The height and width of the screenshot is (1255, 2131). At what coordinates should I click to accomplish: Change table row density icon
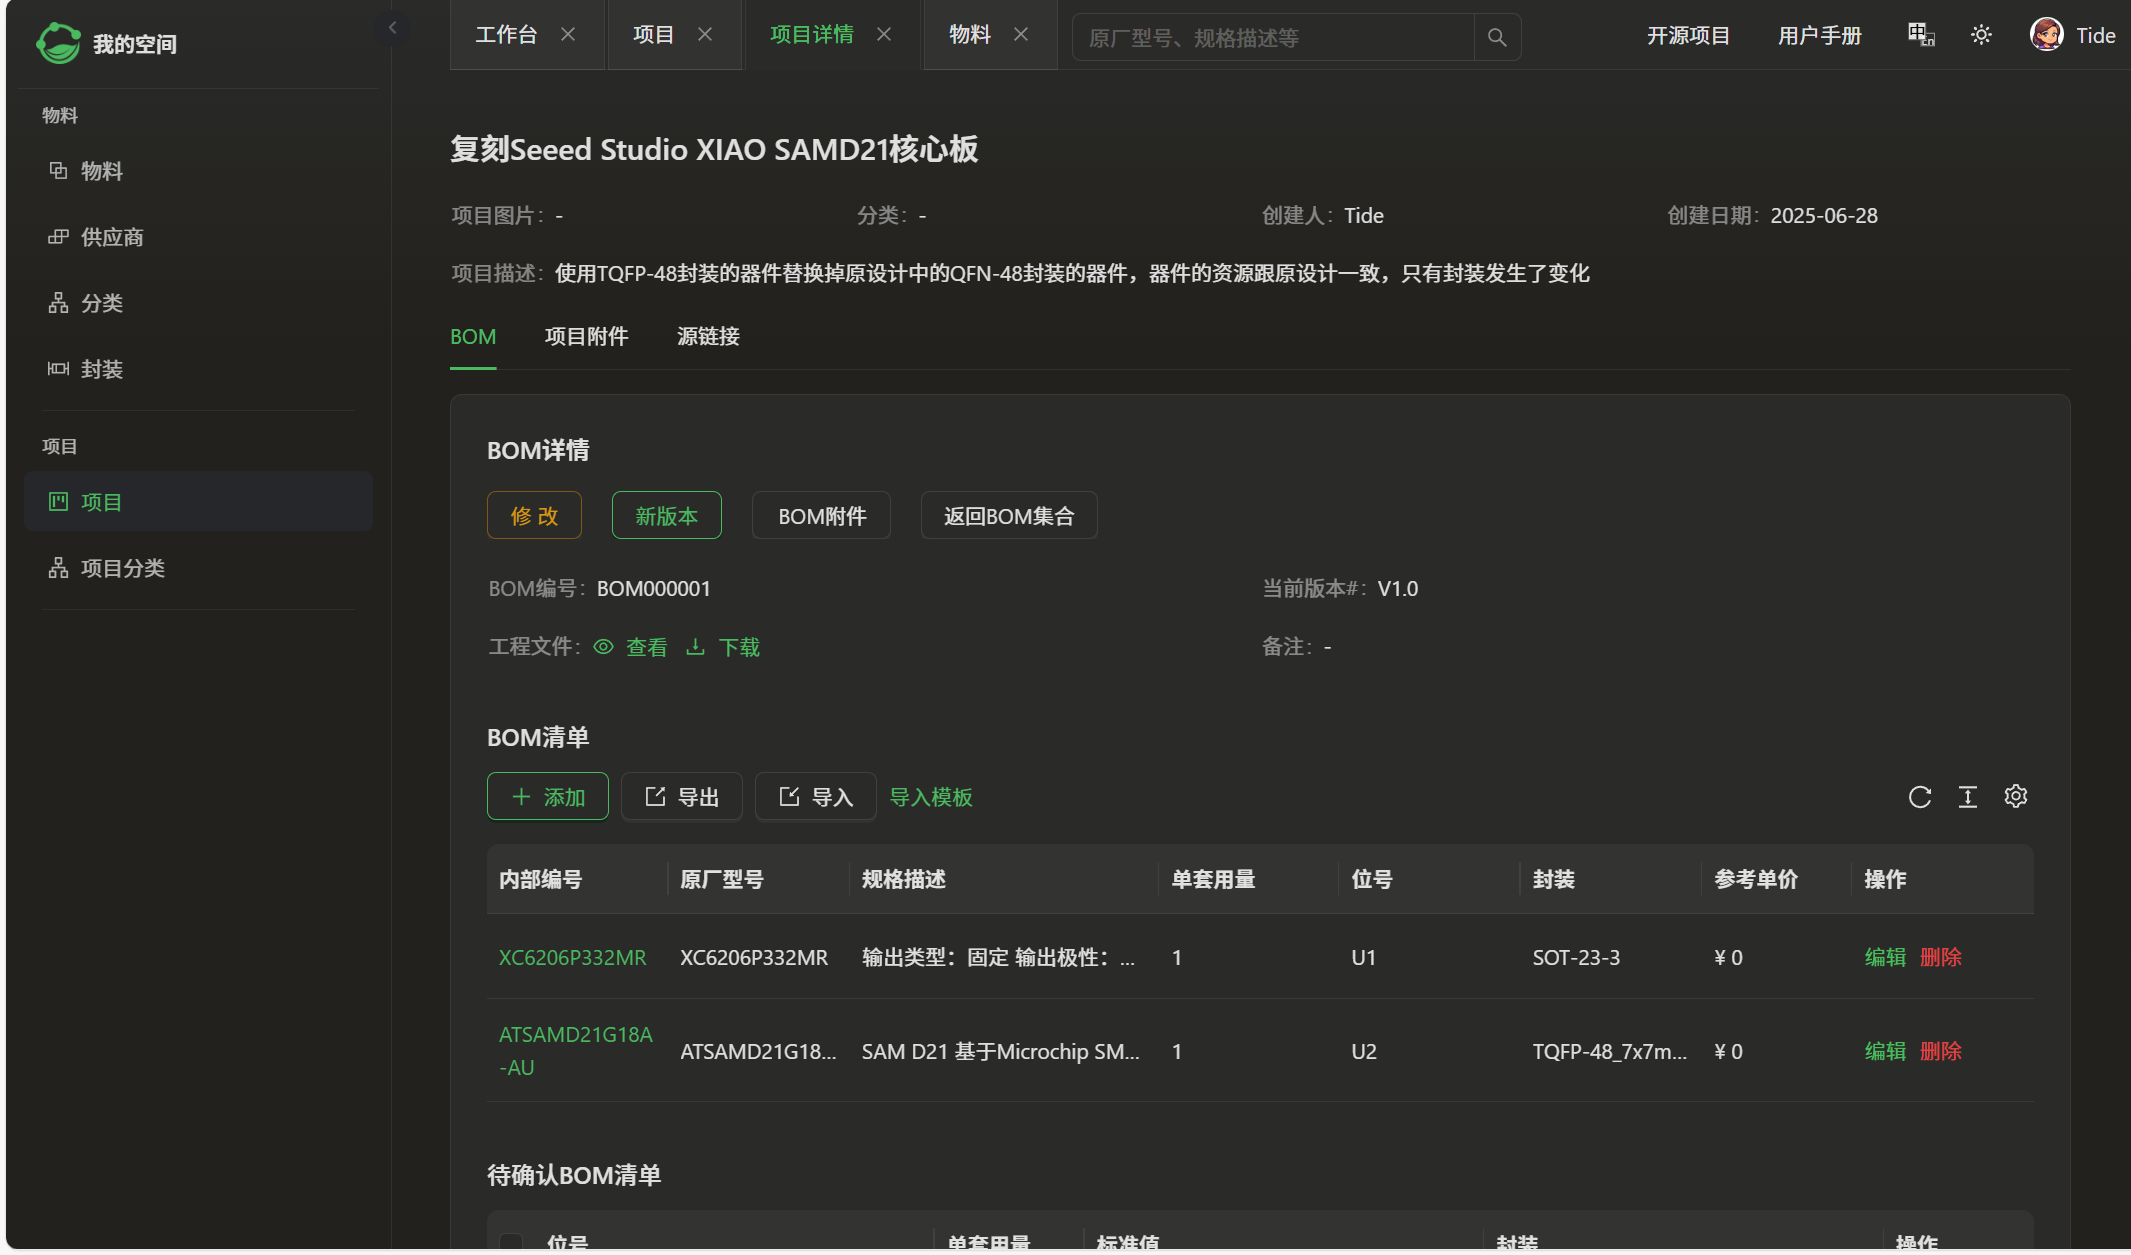[x=1968, y=797]
